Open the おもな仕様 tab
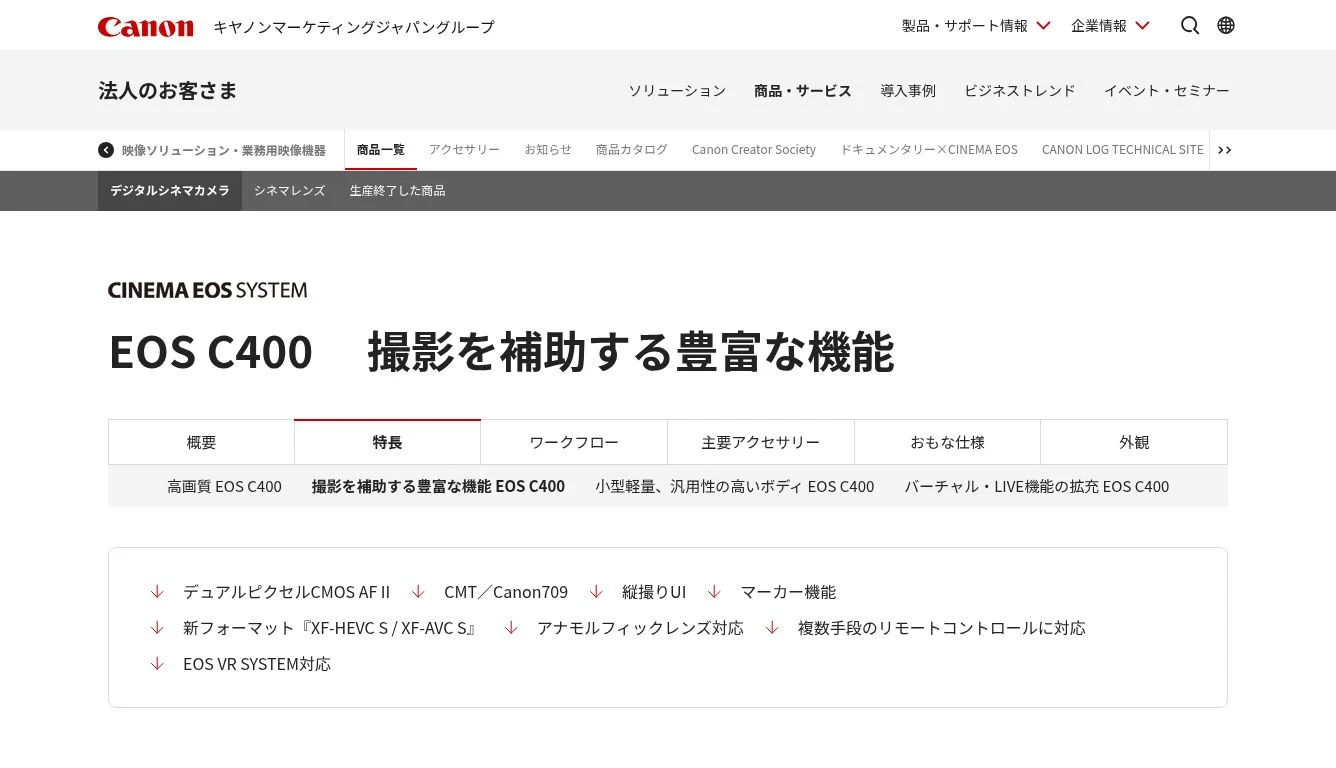 tap(947, 442)
